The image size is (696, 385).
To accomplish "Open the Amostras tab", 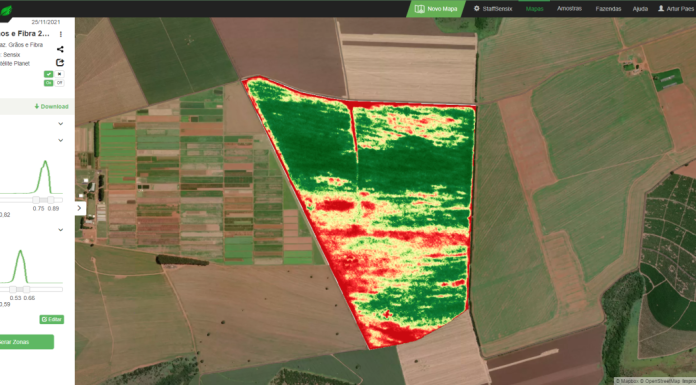I will [569, 8].
